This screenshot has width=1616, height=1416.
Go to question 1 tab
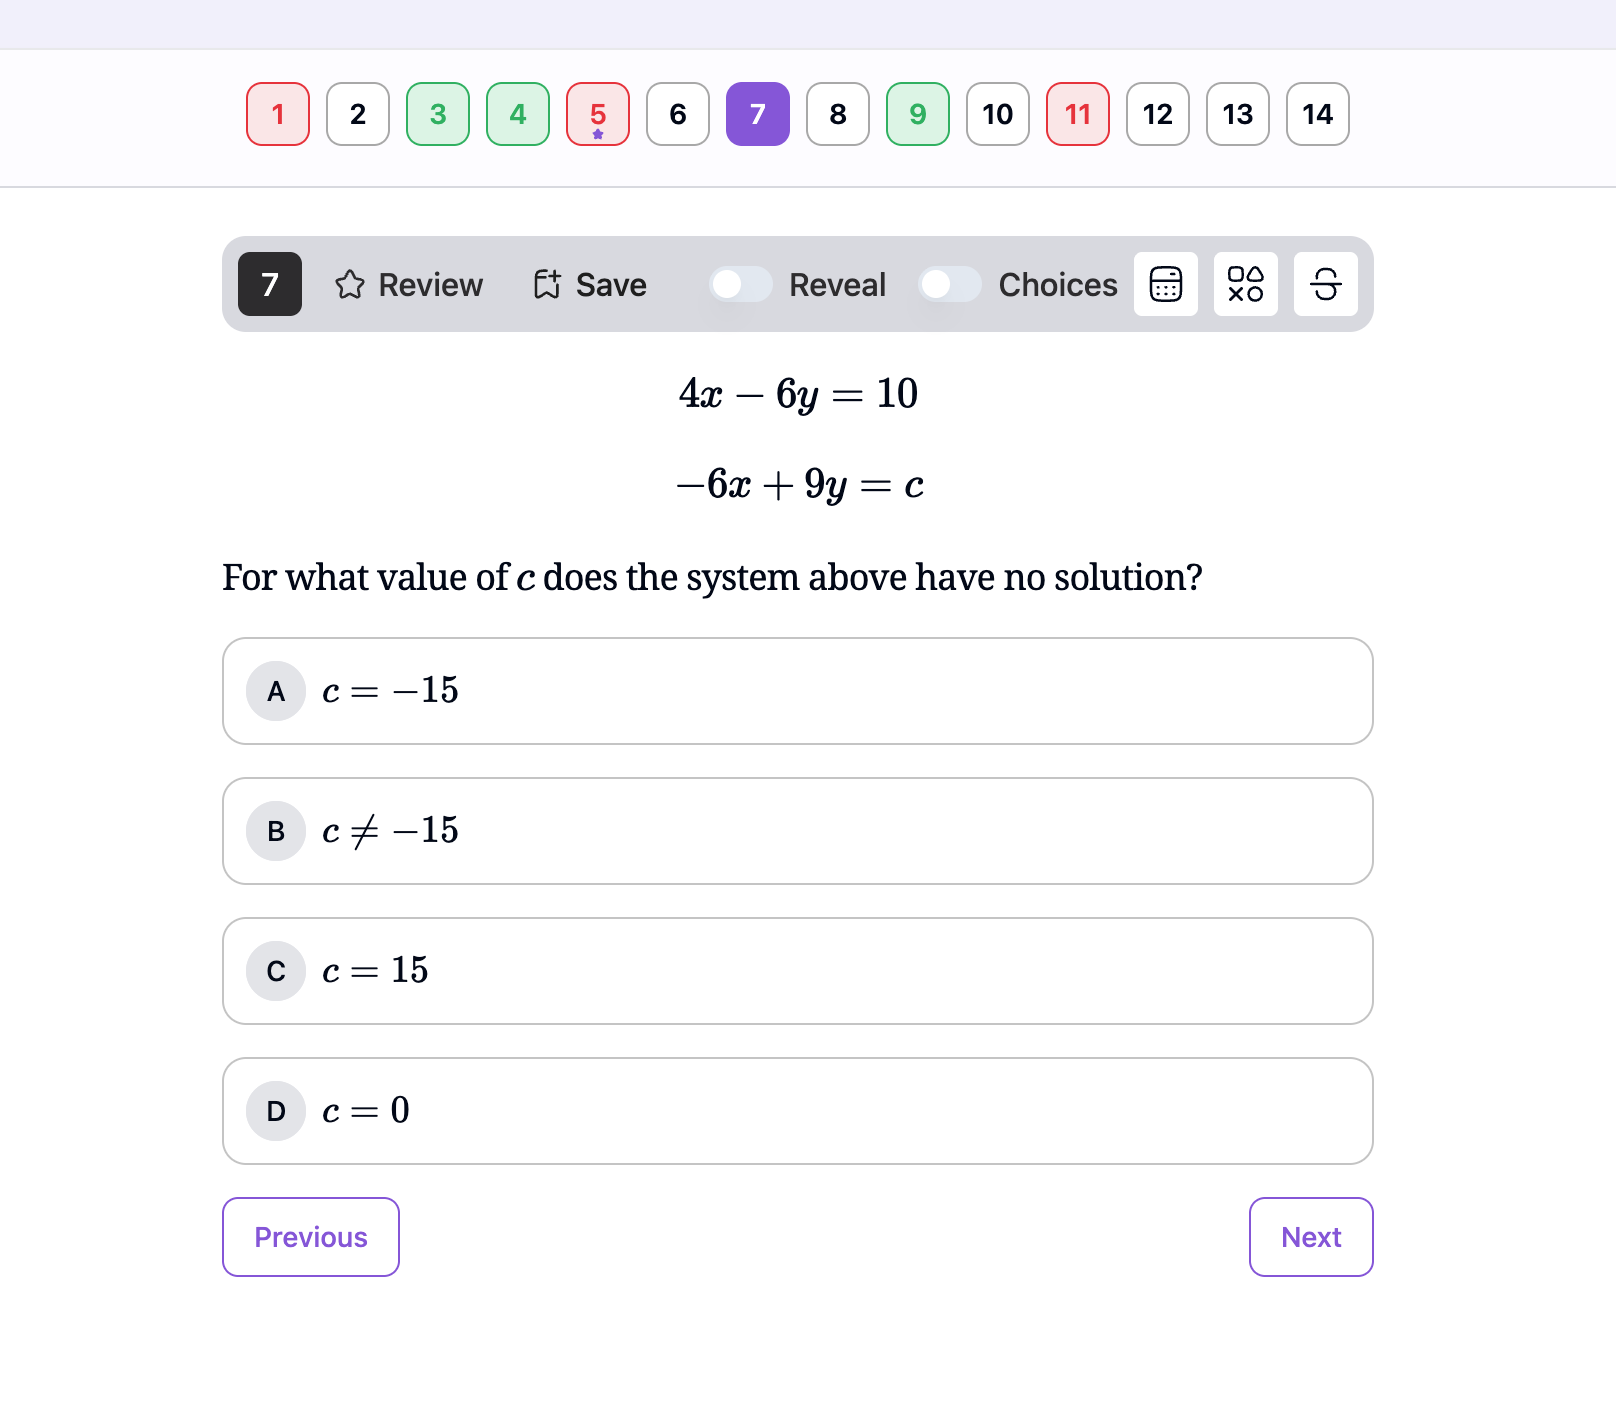pyautogui.click(x=278, y=114)
